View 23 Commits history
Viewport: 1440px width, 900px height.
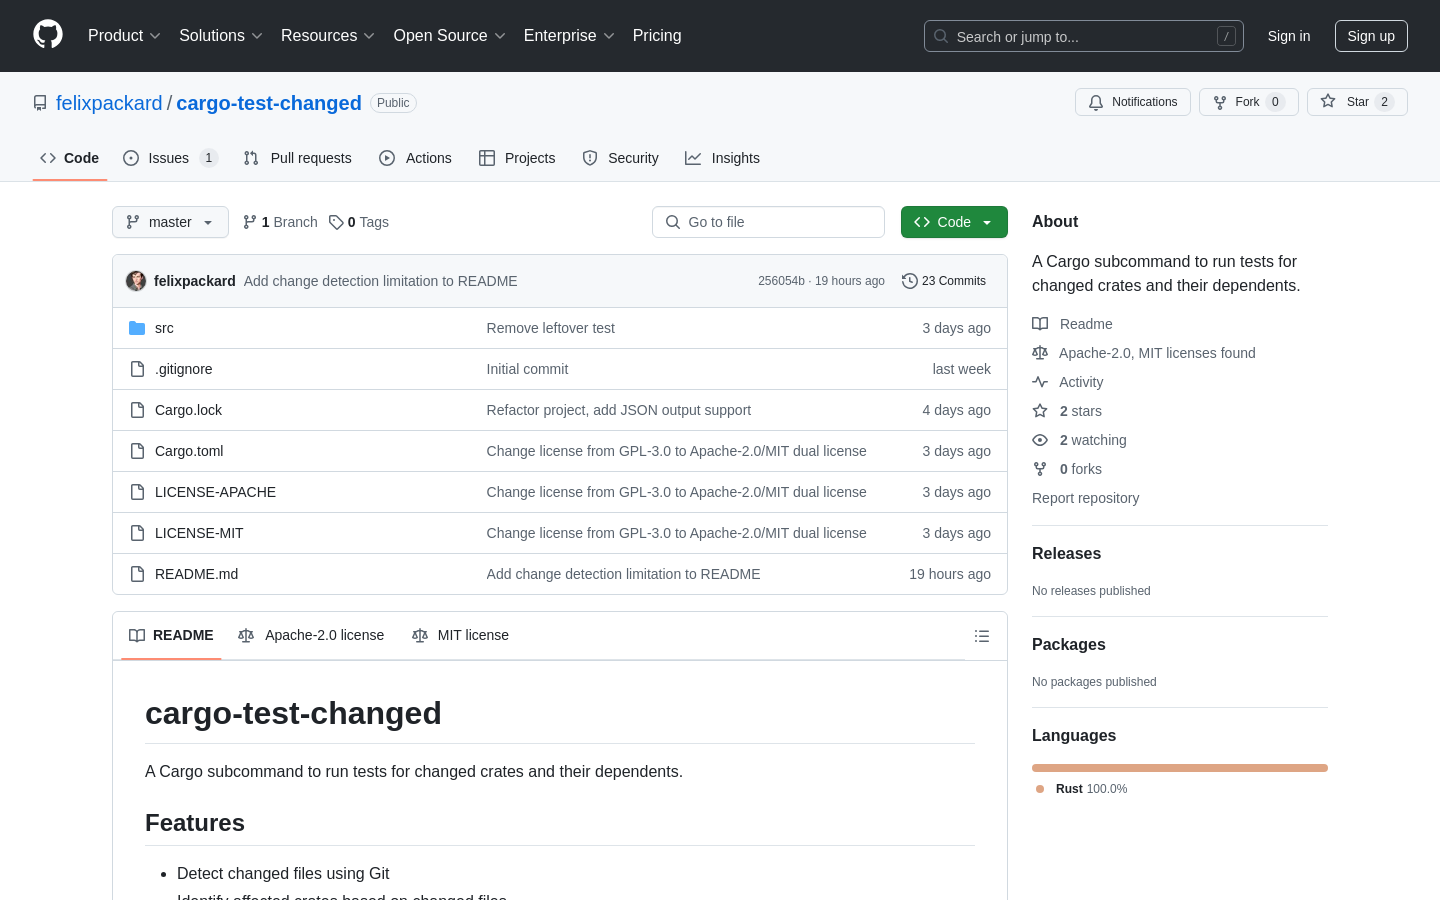point(944,281)
